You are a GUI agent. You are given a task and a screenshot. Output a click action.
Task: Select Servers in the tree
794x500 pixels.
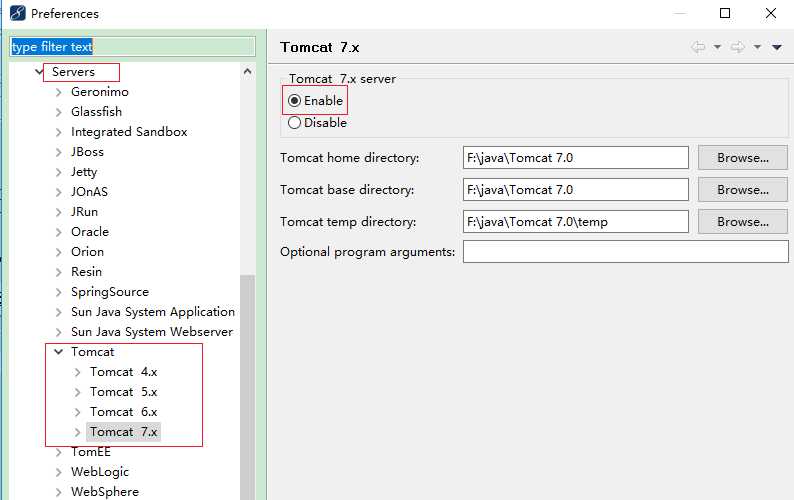(73, 71)
